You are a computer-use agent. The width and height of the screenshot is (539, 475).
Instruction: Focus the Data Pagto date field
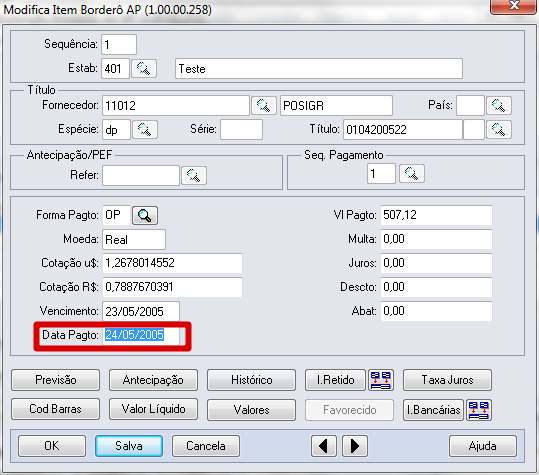coord(141,335)
